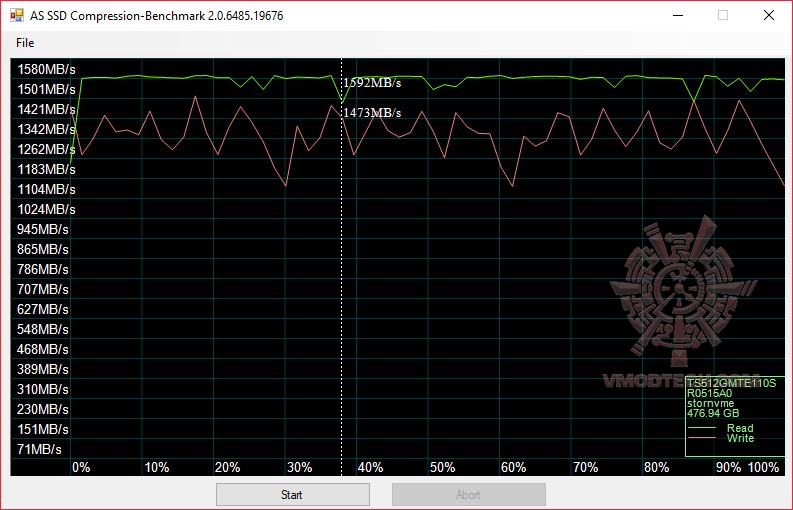Click the 1592MB/s read value label
The width and height of the screenshot is (793, 510).
[x=372, y=83]
